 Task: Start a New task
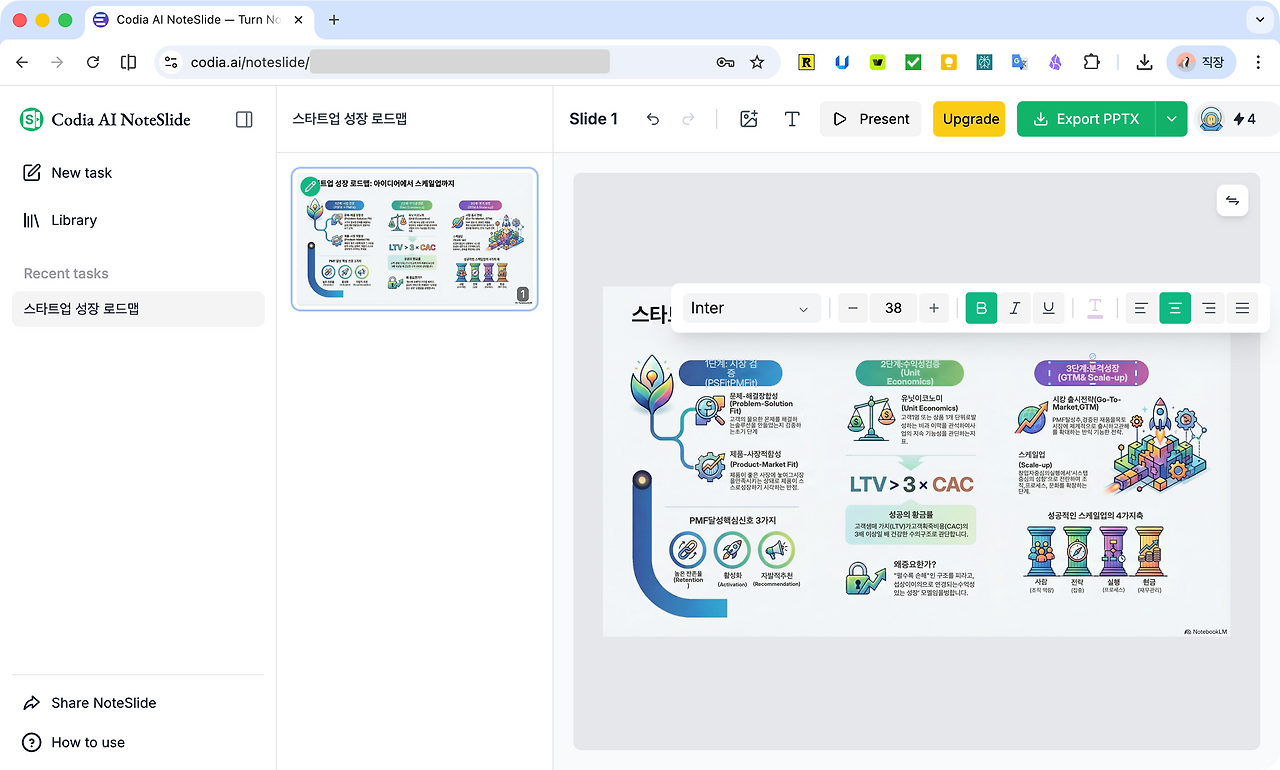point(67,173)
